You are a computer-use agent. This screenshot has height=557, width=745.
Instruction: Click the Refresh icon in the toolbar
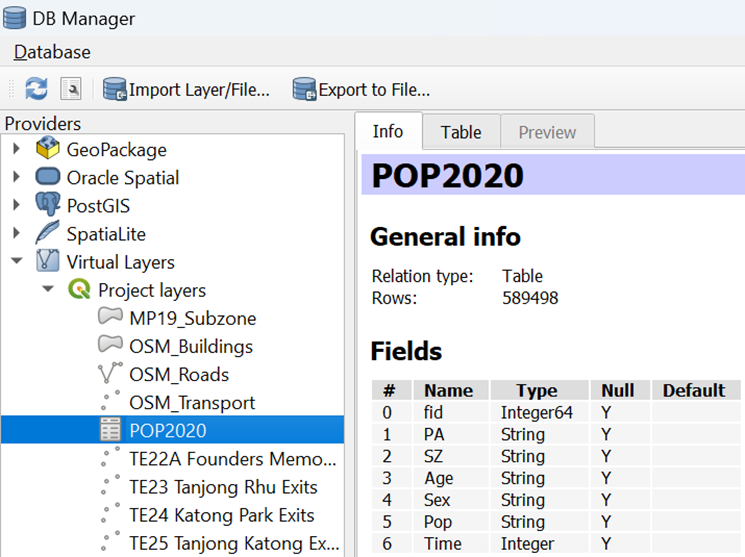(x=37, y=90)
